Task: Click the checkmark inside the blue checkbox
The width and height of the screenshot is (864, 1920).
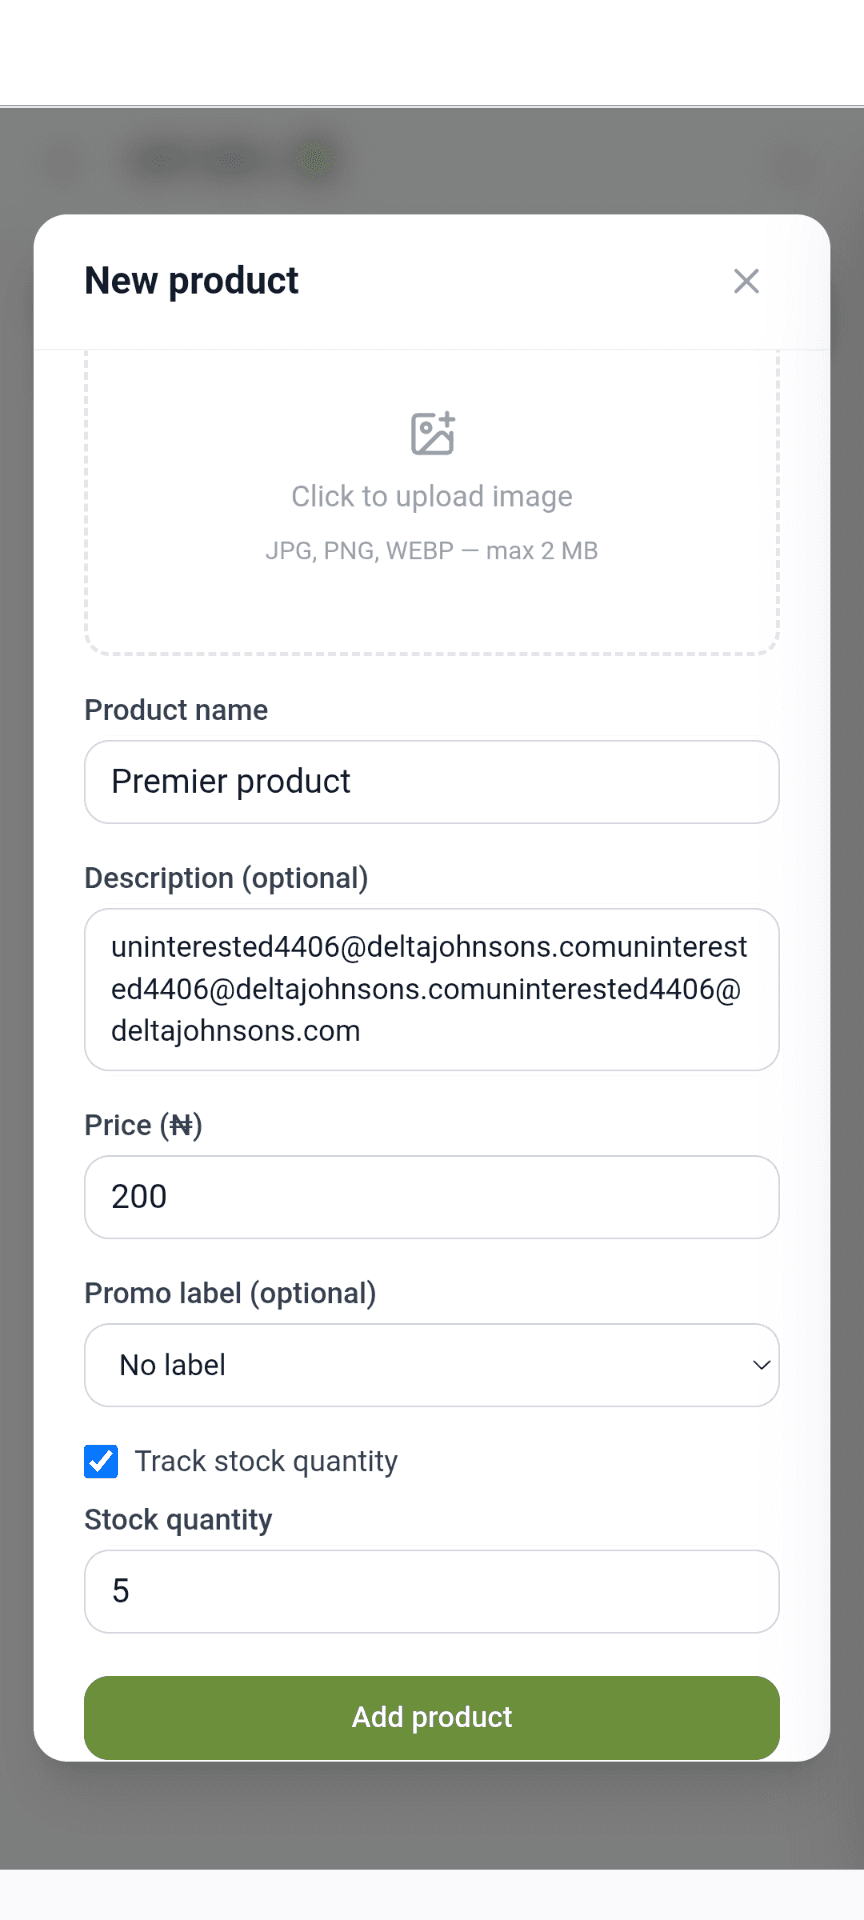Action: [x=100, y=1461]
